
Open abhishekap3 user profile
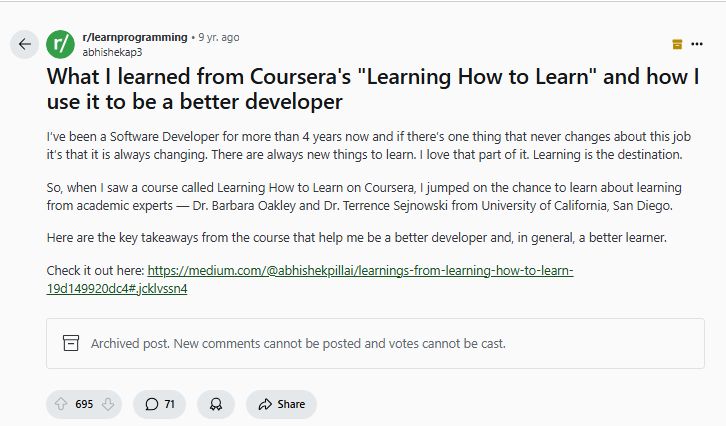pos(112,51)
